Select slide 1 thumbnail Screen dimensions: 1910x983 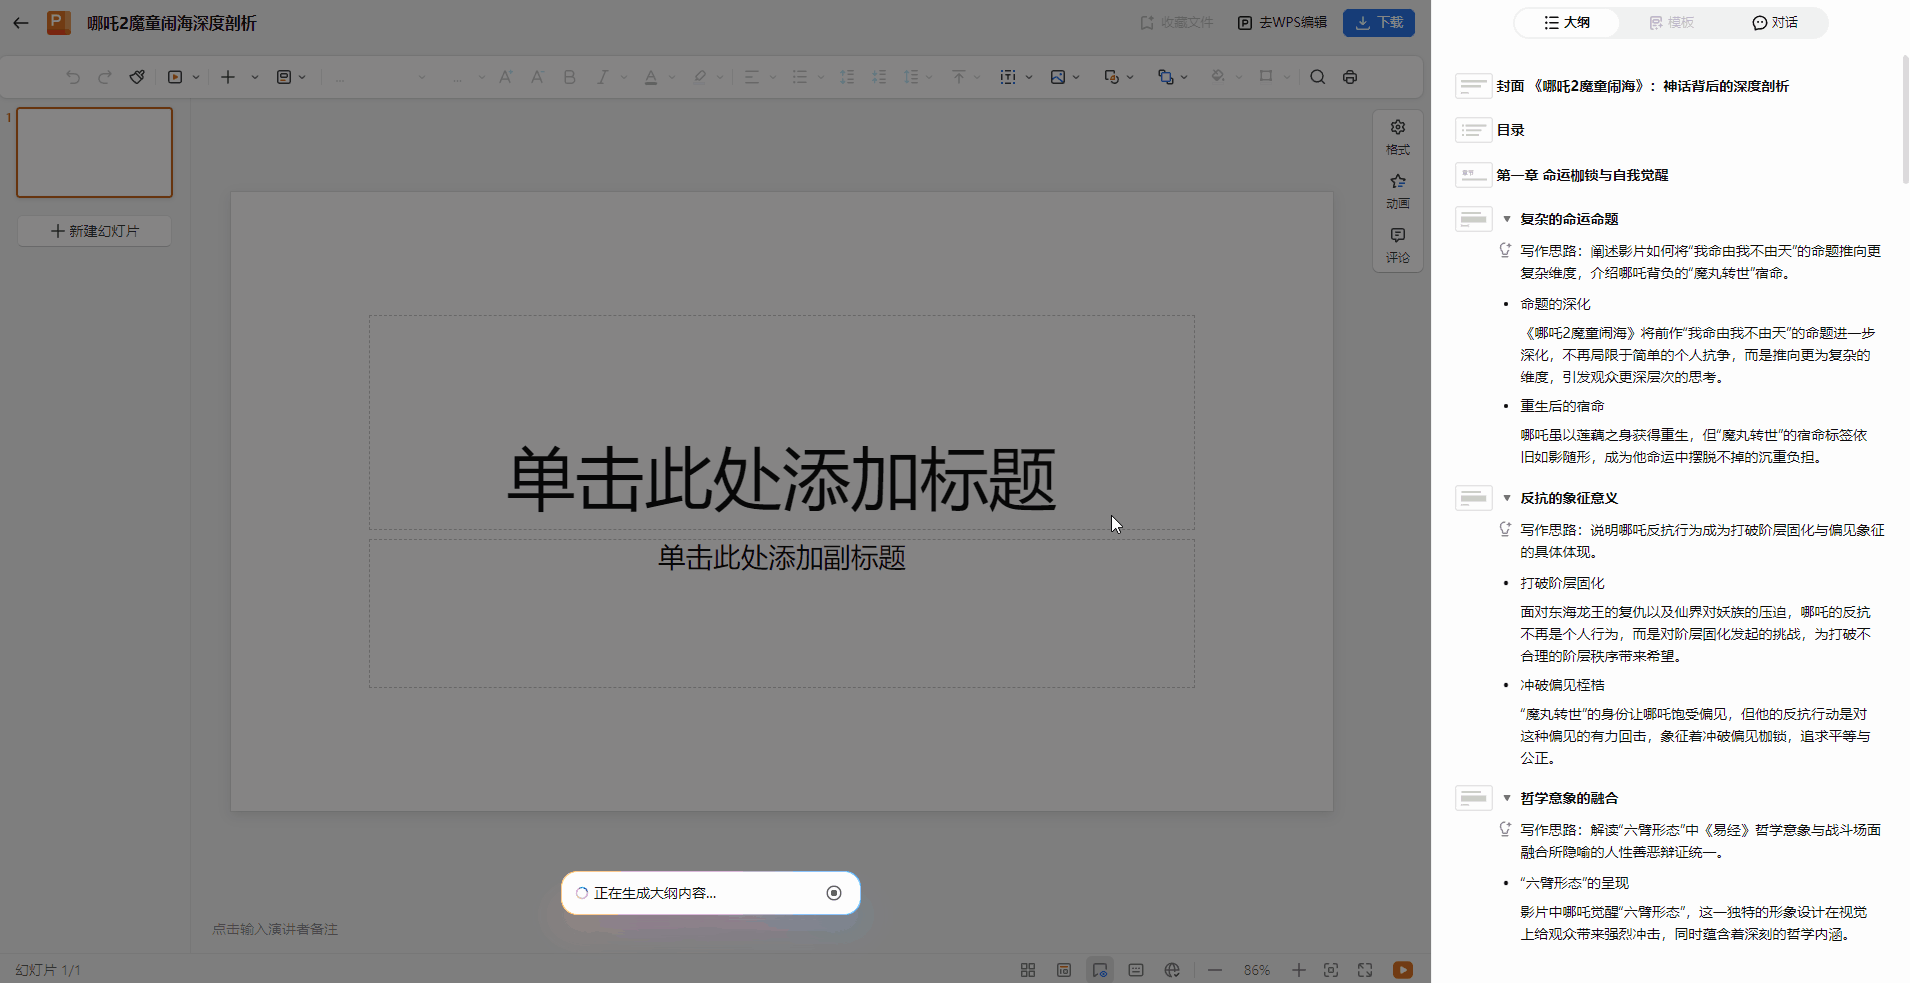pyautogui.click(x=95, y=153)
